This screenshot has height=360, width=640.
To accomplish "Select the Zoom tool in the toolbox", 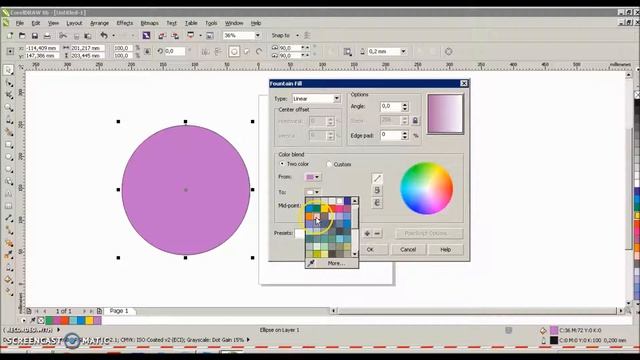I will 8,108.
